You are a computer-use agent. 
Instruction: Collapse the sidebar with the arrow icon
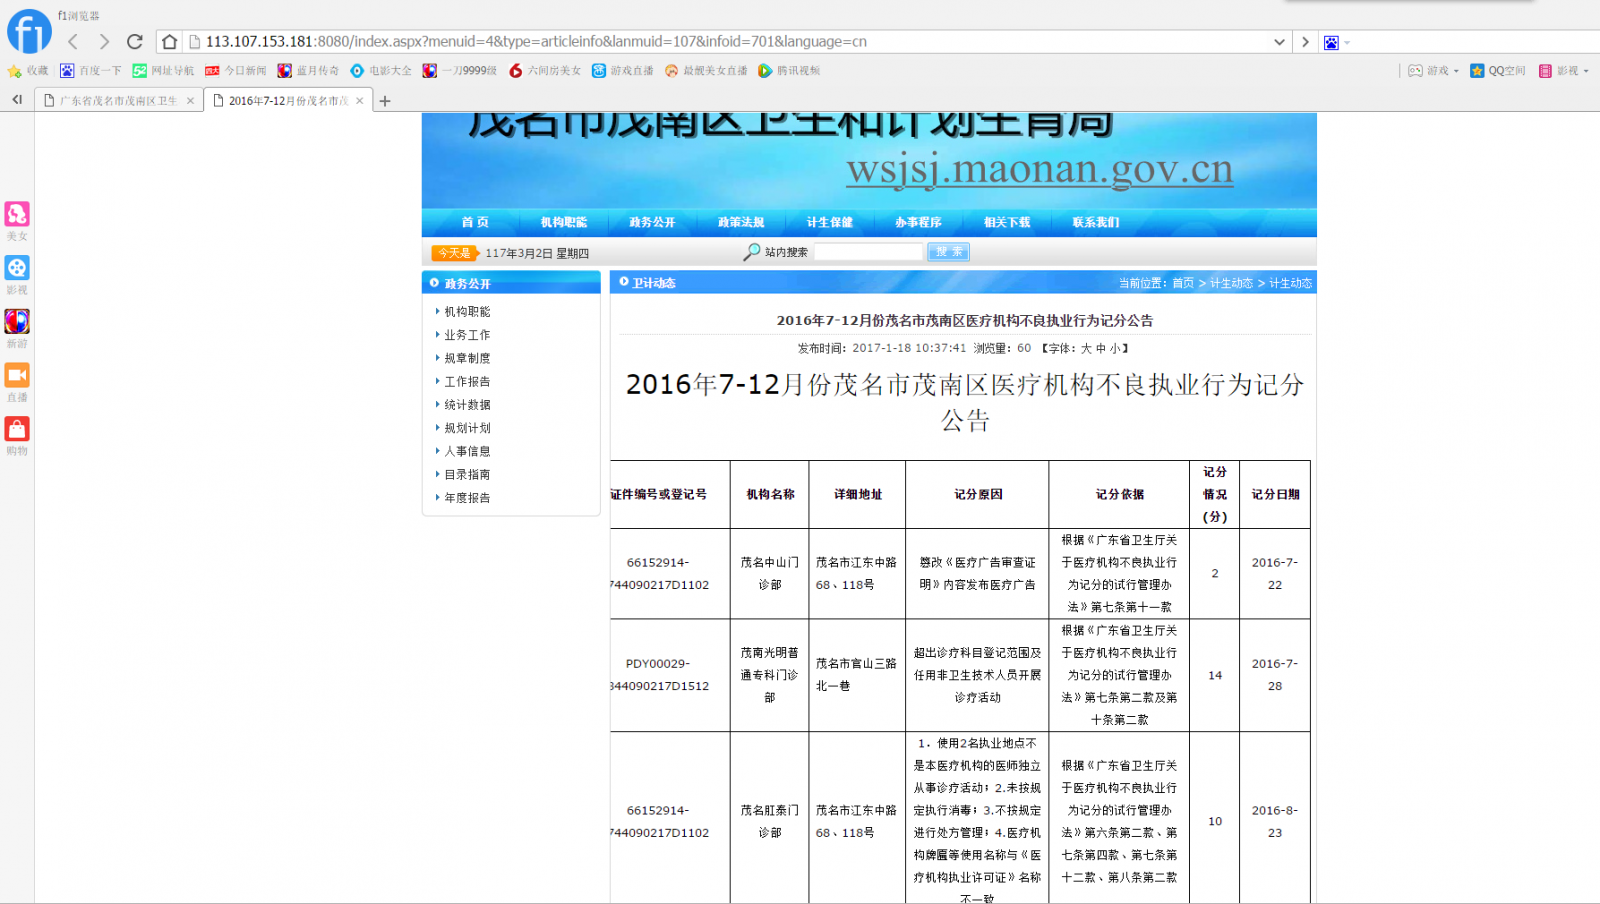point(17,100)
